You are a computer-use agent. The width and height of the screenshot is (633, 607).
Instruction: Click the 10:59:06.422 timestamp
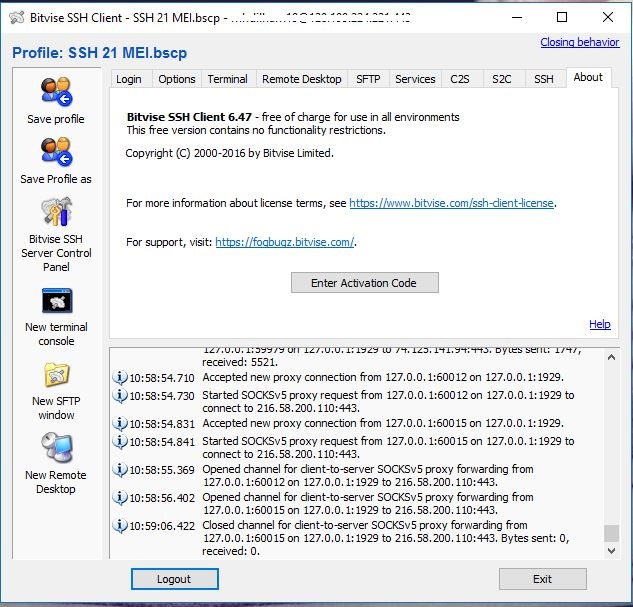click(162, 526)
